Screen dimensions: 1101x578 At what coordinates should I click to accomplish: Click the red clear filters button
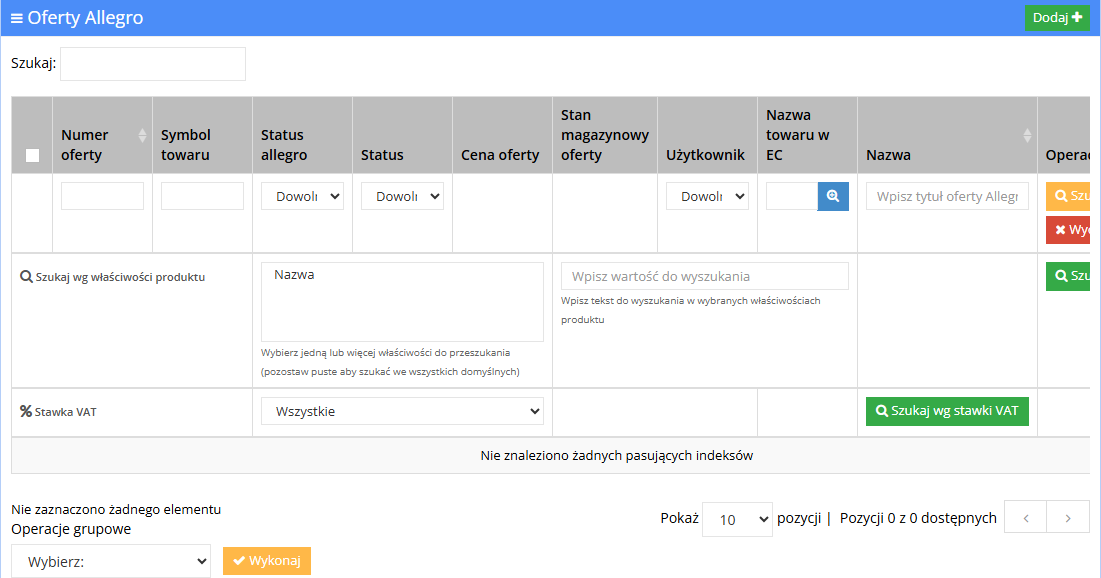pyautogui.click(x=1068, y=230)
